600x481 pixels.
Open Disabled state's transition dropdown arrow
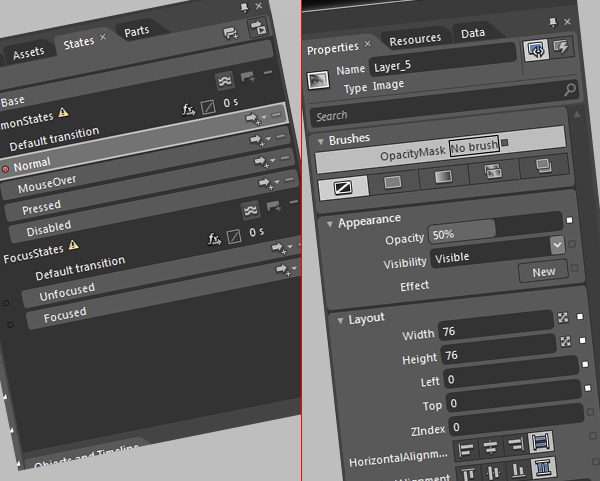(x=277, y=182)
